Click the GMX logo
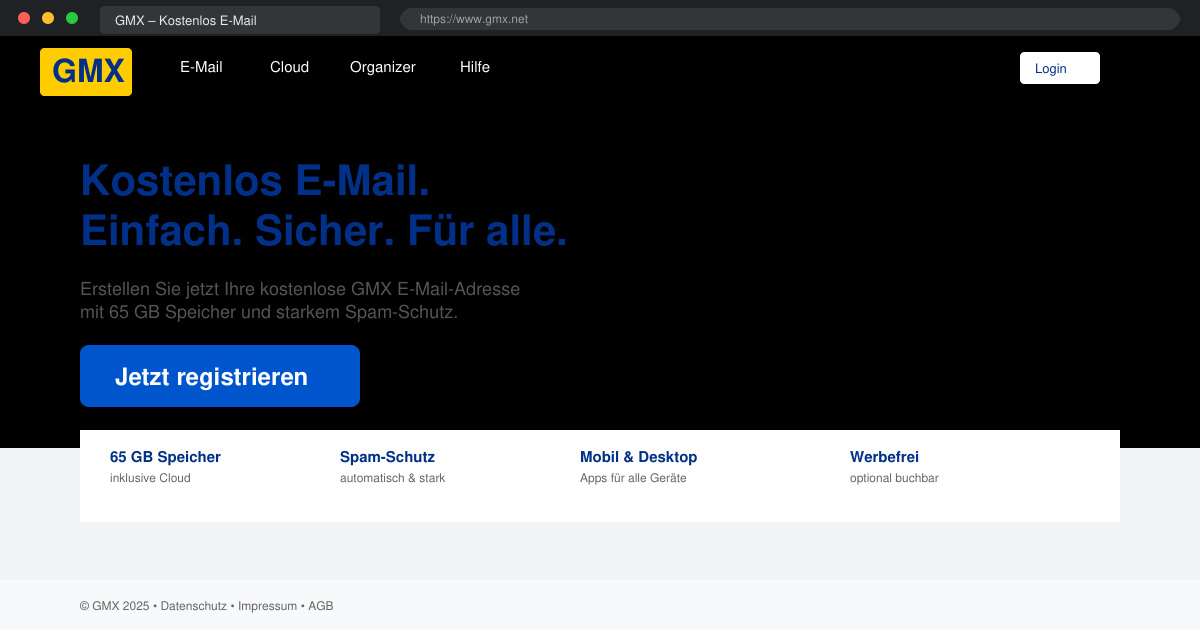Screen dimensions: 1200x630 (86, 72)
